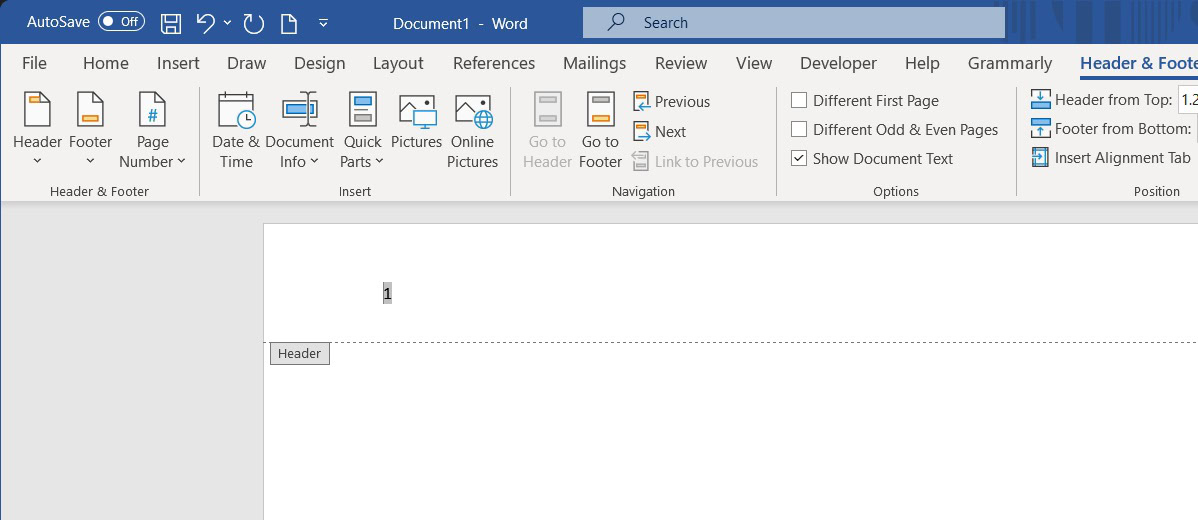This screenshot has height=520, width=1198.
Task: Click the Save icon in title bar
Action: click(171, 22)
